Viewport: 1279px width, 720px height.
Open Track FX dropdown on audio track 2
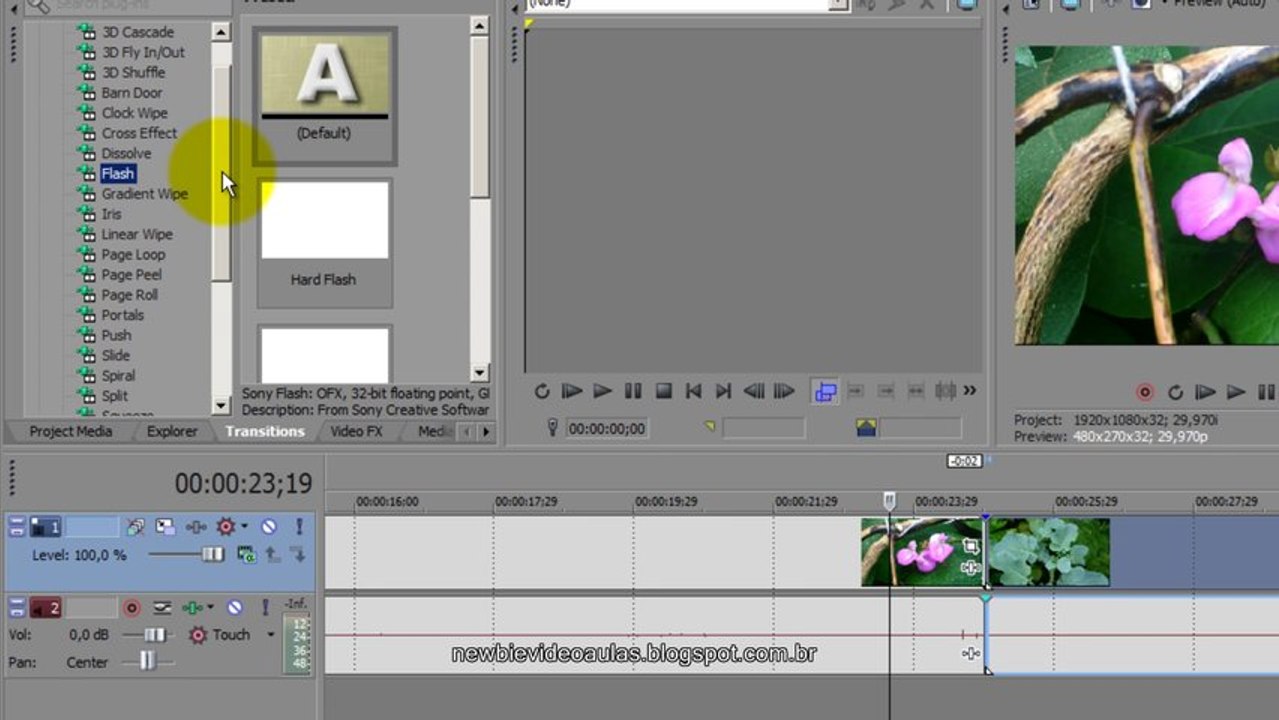[210, 607]
